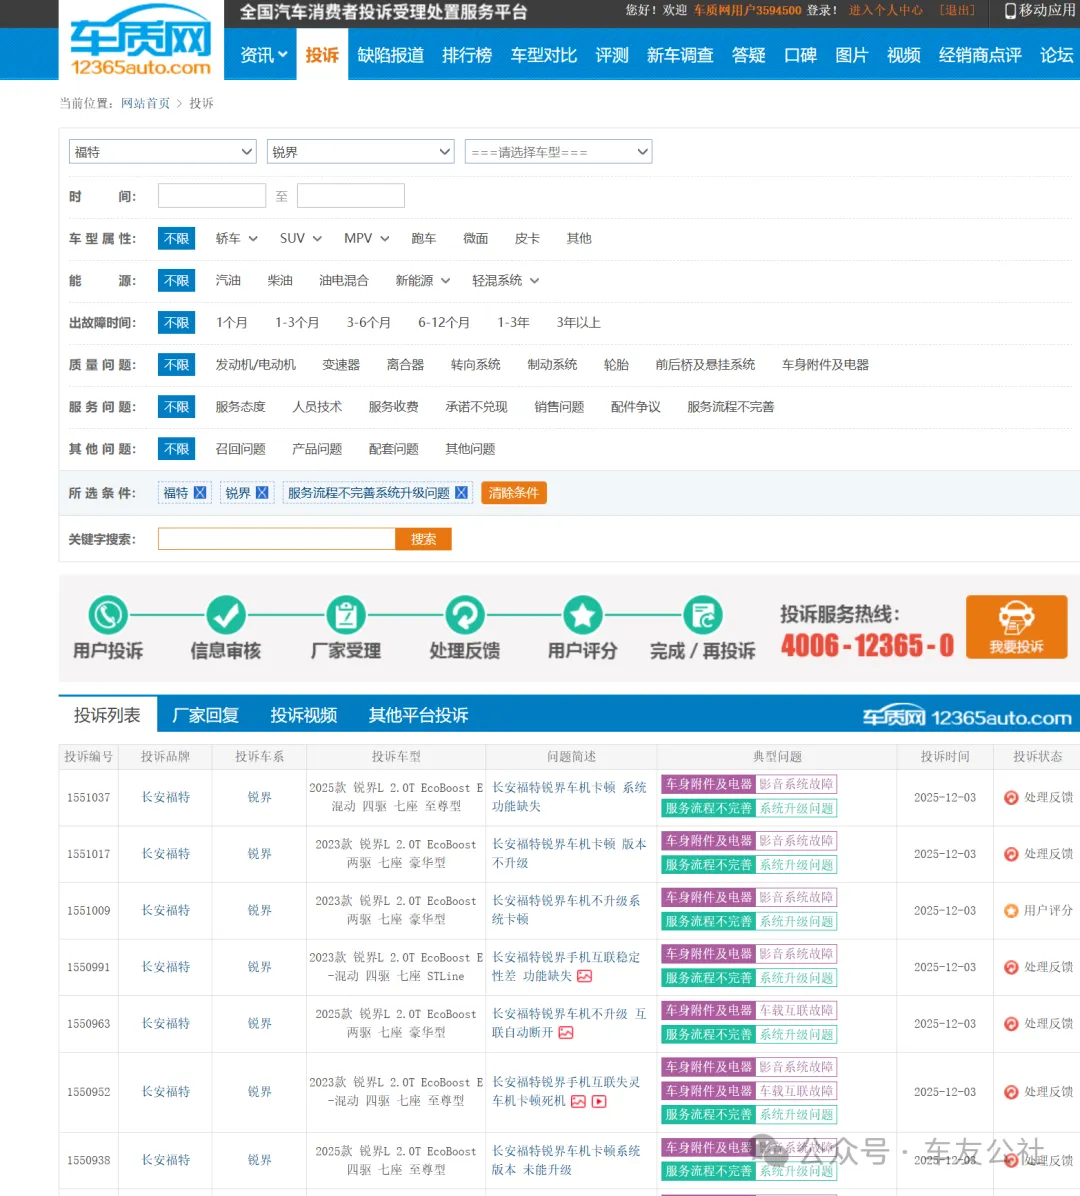Screen dimensions: 1080x1196
Task: Click the 完成/再投诉 step icon
Action: [x=702, y=615]
